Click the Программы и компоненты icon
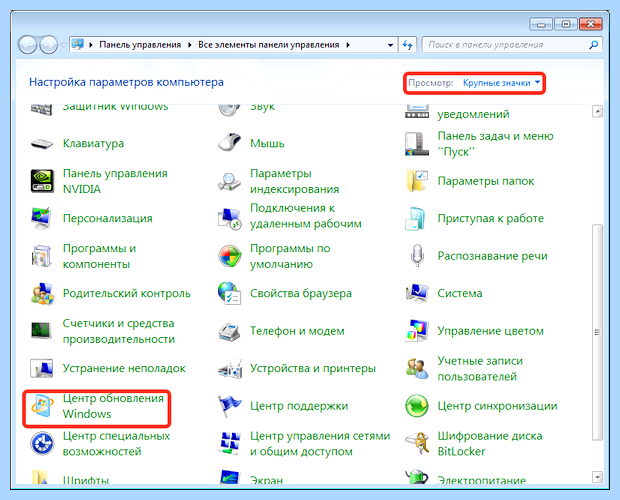This screenshot has width=620, height=500. coord(42,256)
